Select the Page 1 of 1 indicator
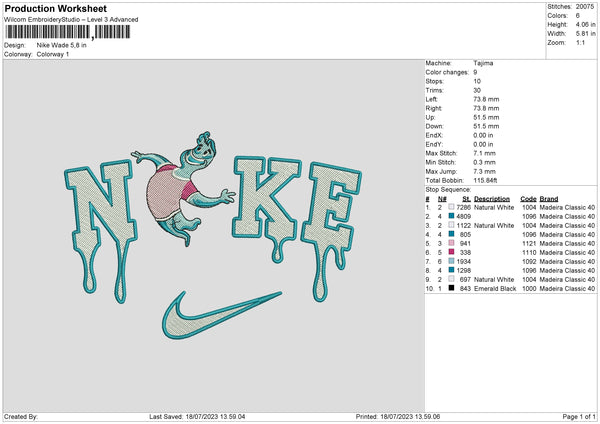 coord(579,416)
